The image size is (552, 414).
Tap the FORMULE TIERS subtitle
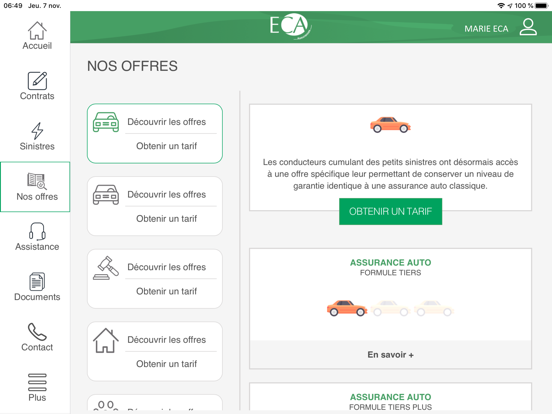point(390,272)
